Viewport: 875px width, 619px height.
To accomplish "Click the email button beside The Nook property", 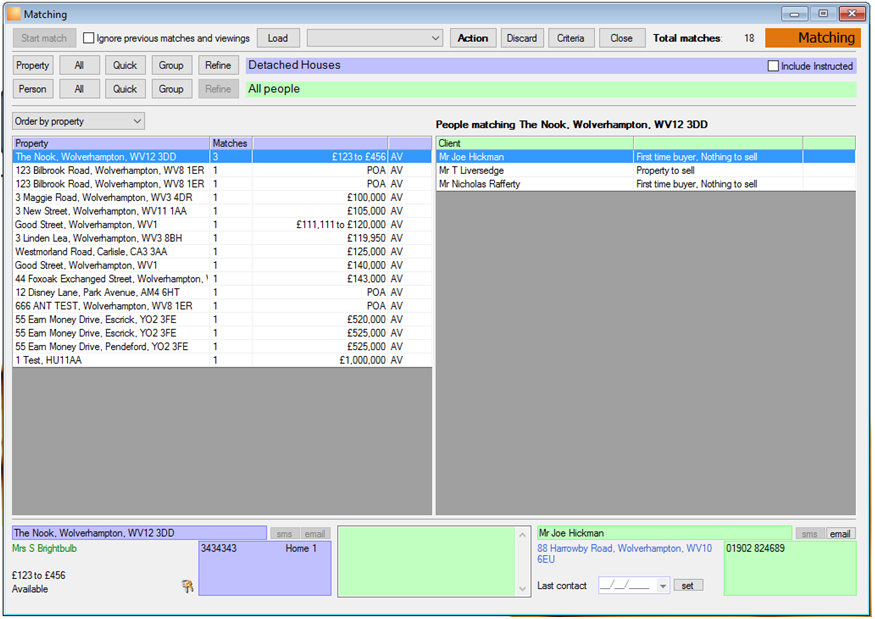I will click(315, 534).
